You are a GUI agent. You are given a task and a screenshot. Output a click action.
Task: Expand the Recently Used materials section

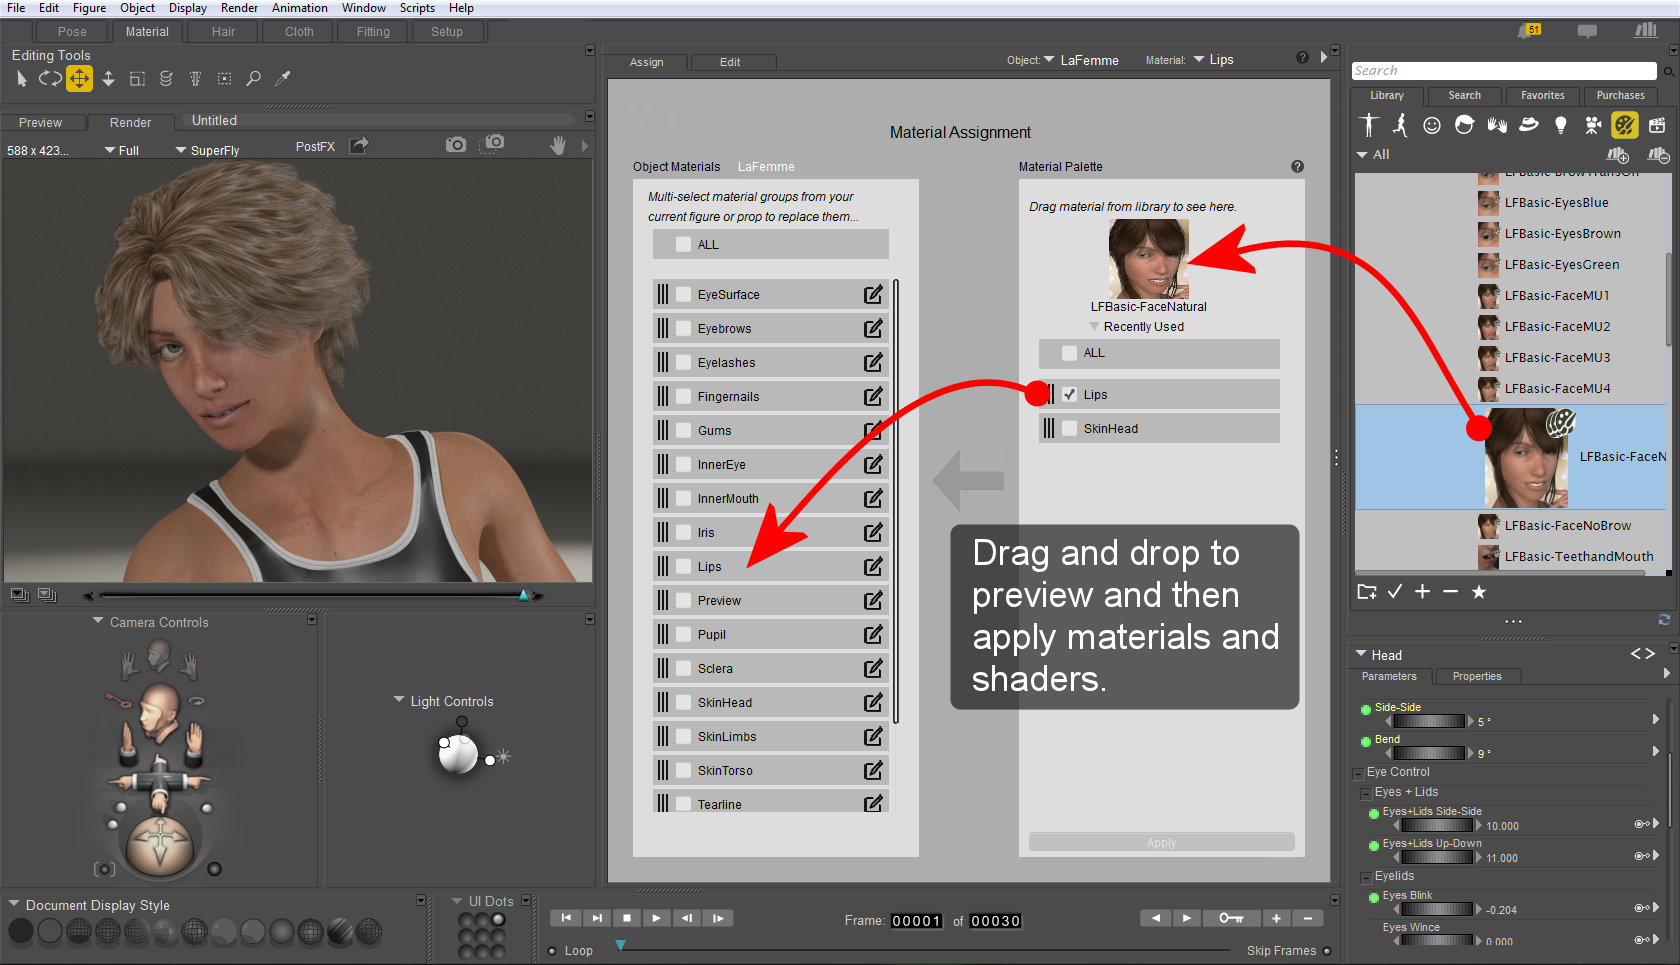[x=1093, y=326]
